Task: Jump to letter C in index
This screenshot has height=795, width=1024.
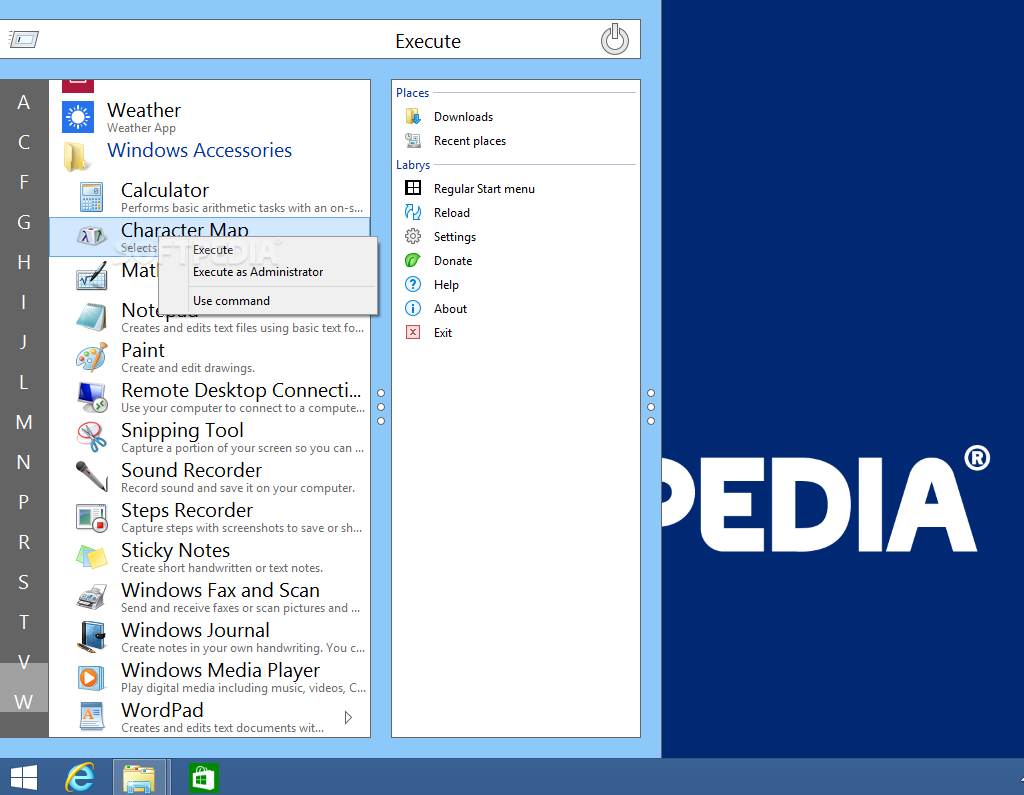Action: pos(24,142)
